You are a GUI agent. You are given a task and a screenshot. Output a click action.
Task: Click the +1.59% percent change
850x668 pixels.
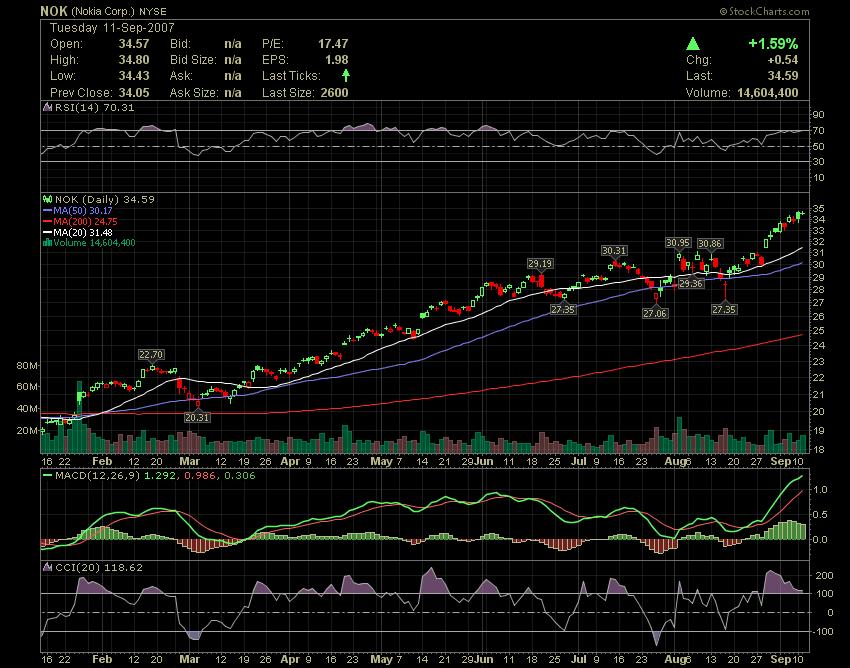pyautogui.click(x=774, y=44)
